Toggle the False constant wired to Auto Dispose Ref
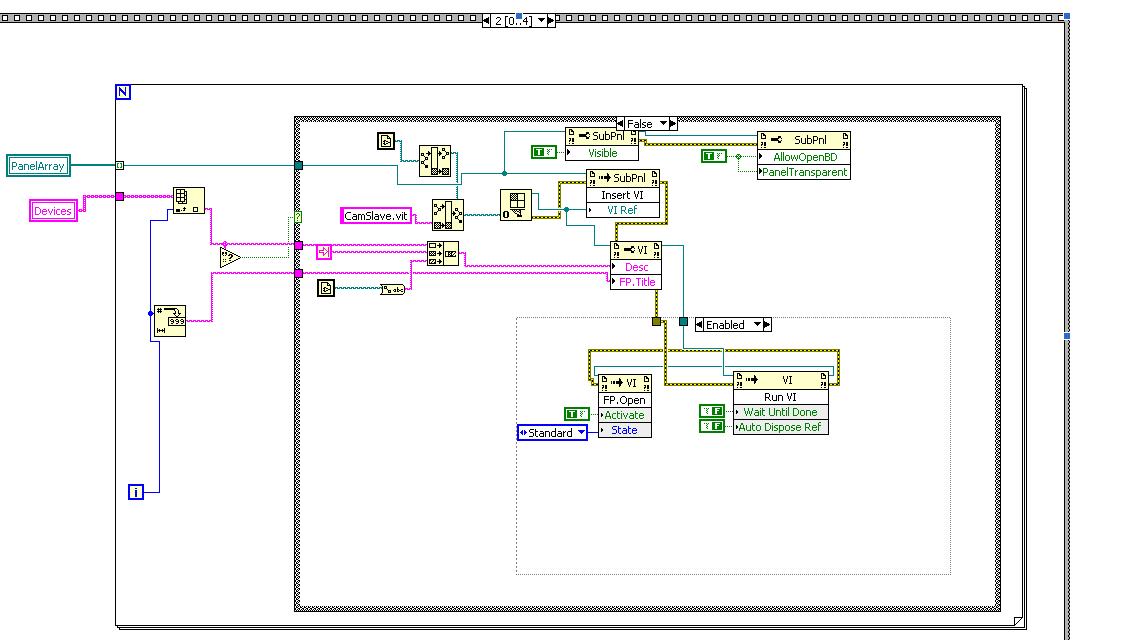 (x=712, y=426)
